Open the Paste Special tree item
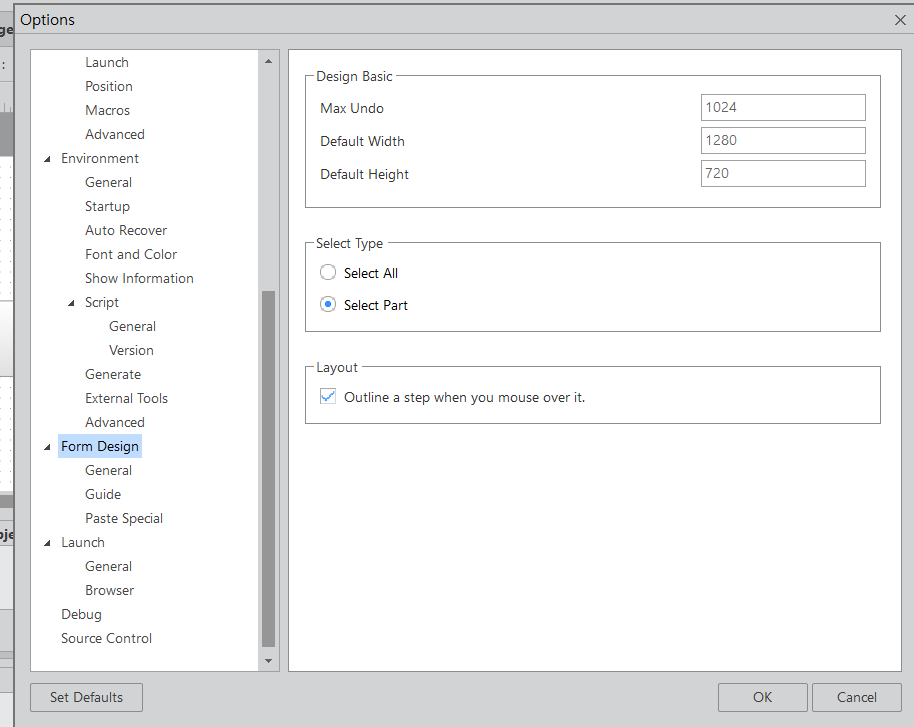This screenshot has width=914, height=727. point(124,518)
